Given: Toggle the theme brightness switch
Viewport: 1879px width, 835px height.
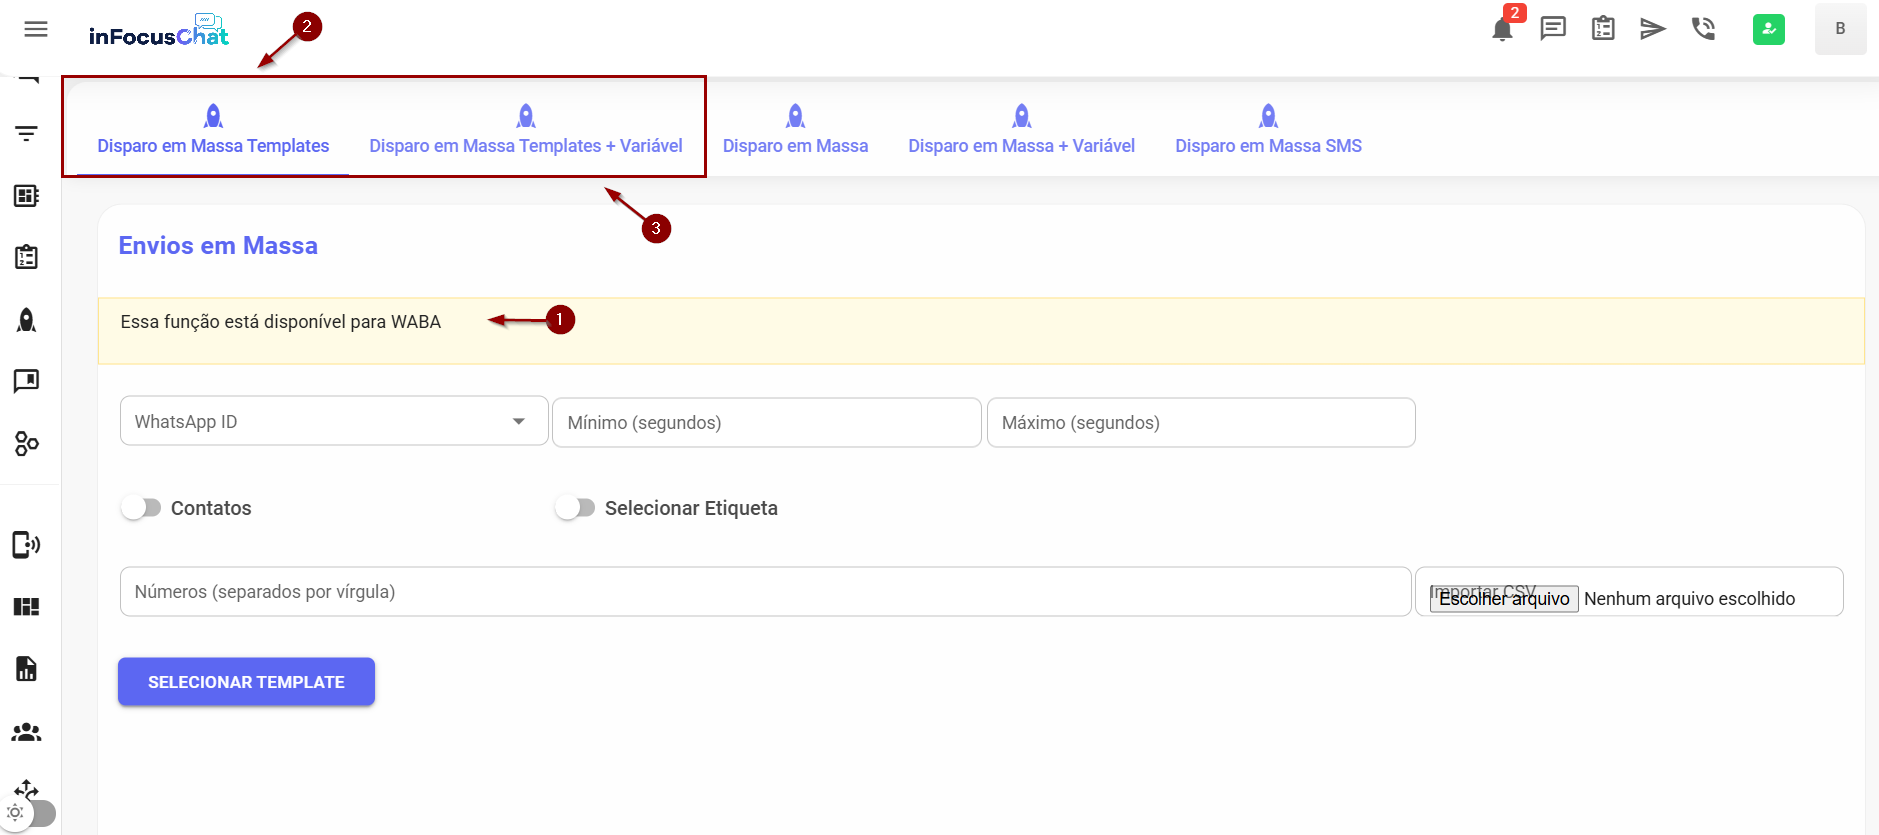Looking at the screenshot, I should tap(28, 813).
